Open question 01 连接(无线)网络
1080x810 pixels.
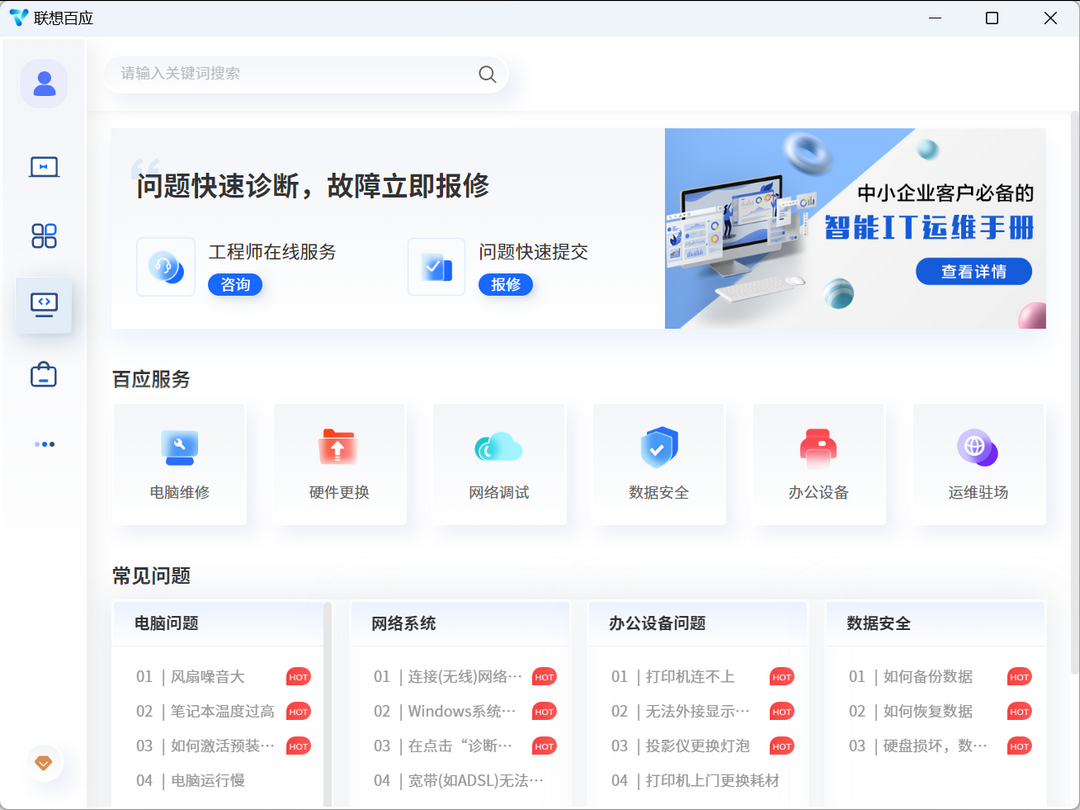point(465,677)
